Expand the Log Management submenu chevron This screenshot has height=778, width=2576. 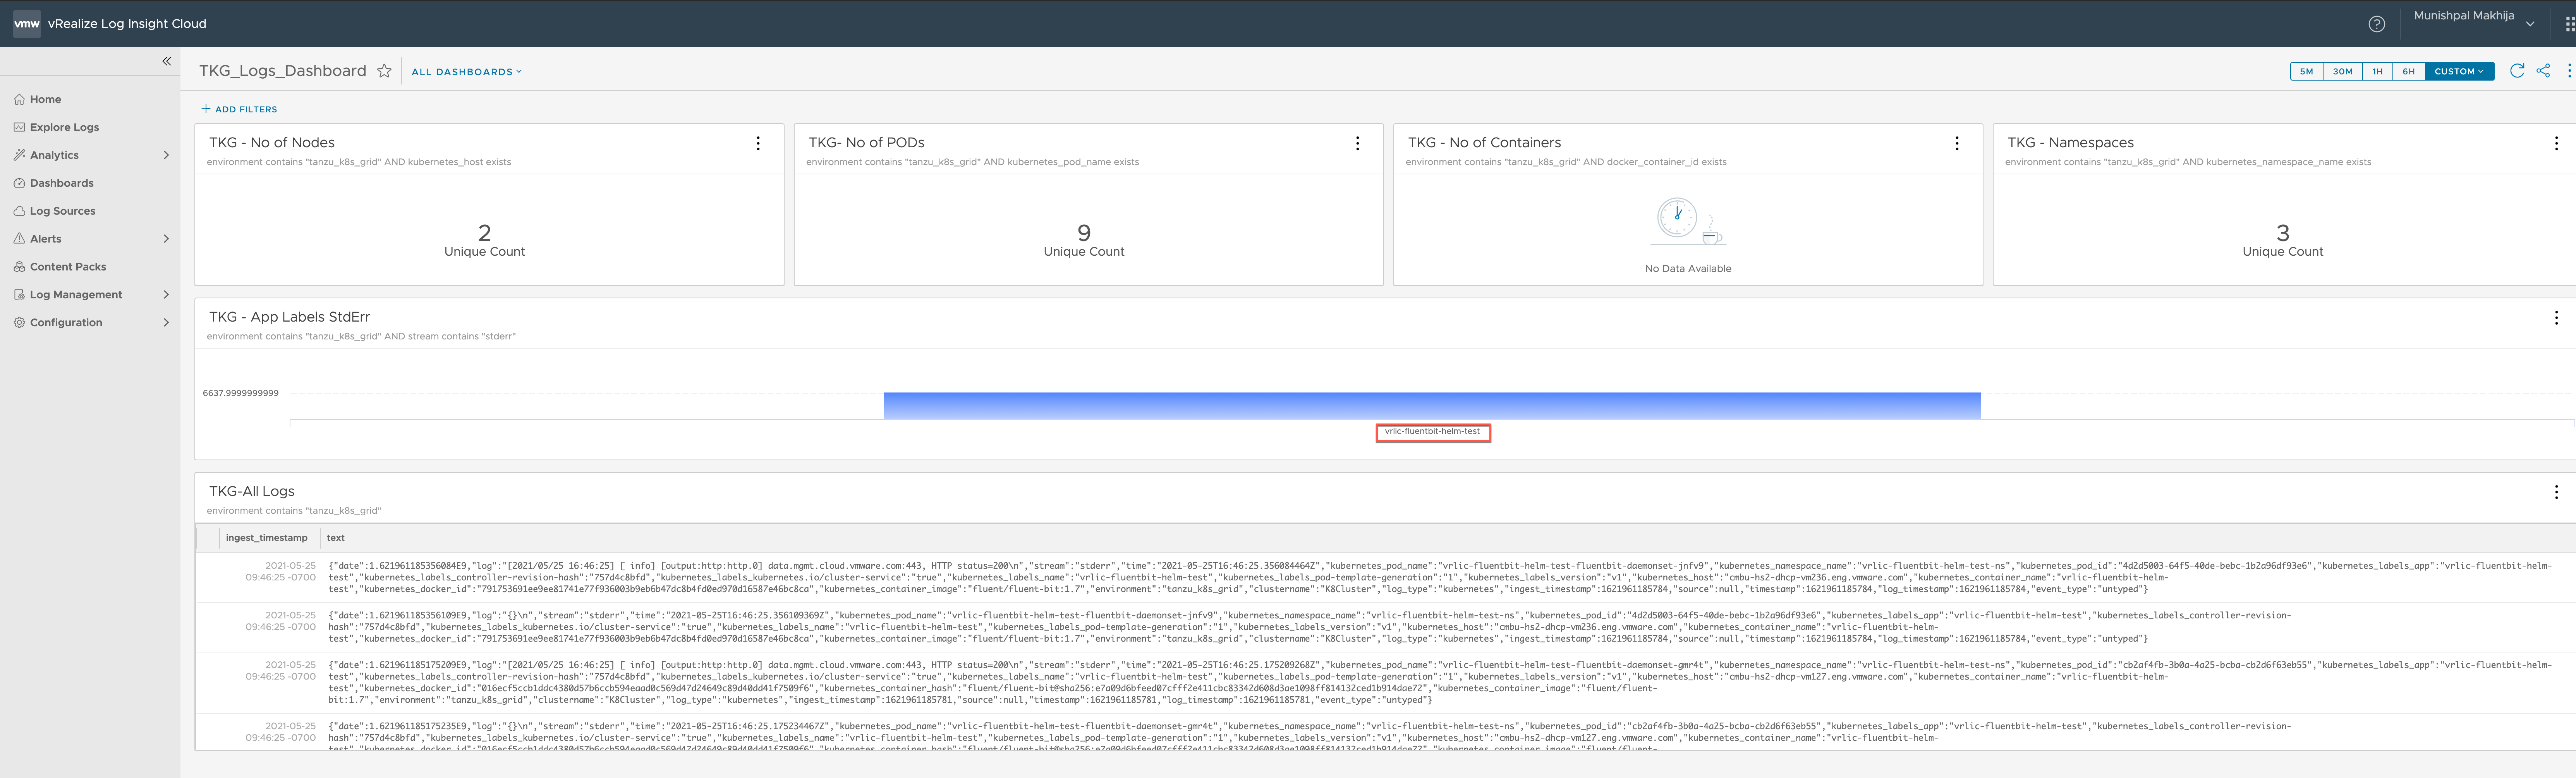click(x=166, y=295)
